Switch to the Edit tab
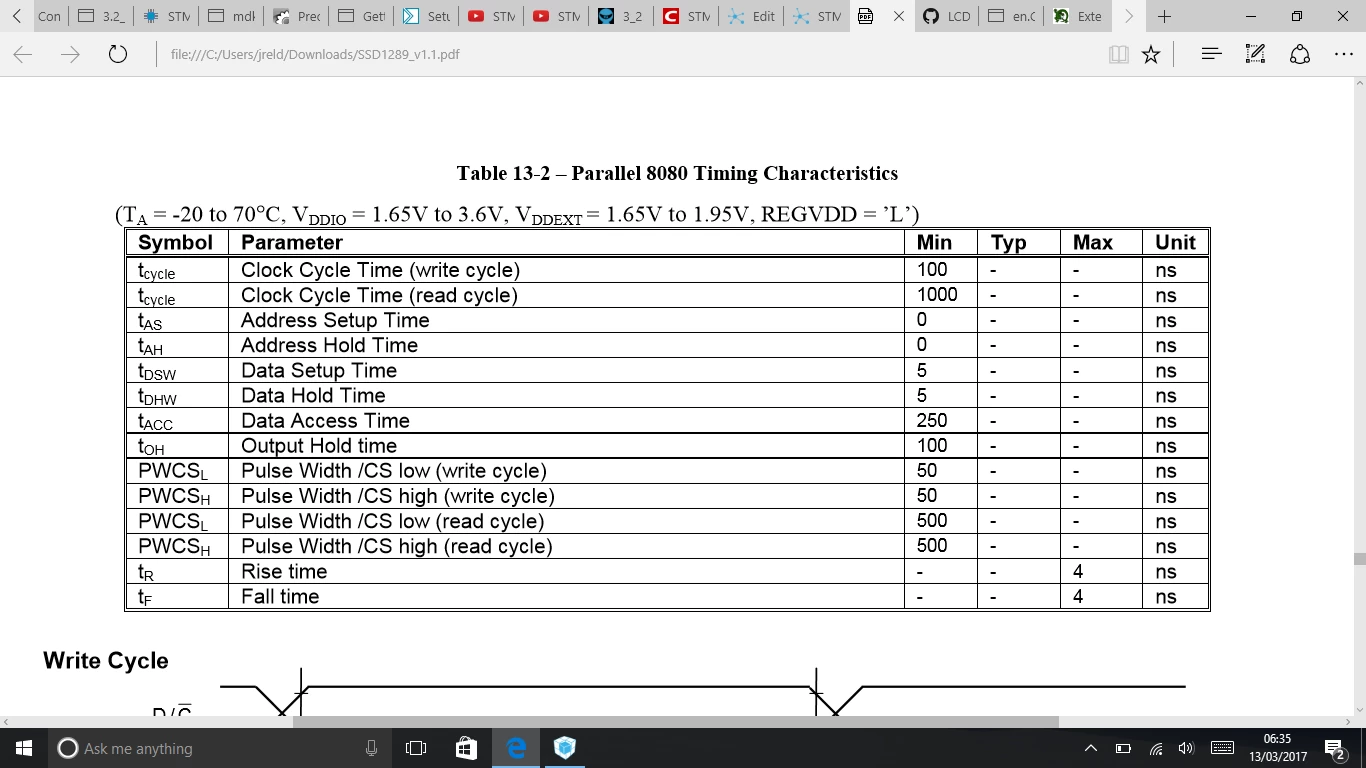This screenshot has width=1366, height=768. tap(752, 16)
